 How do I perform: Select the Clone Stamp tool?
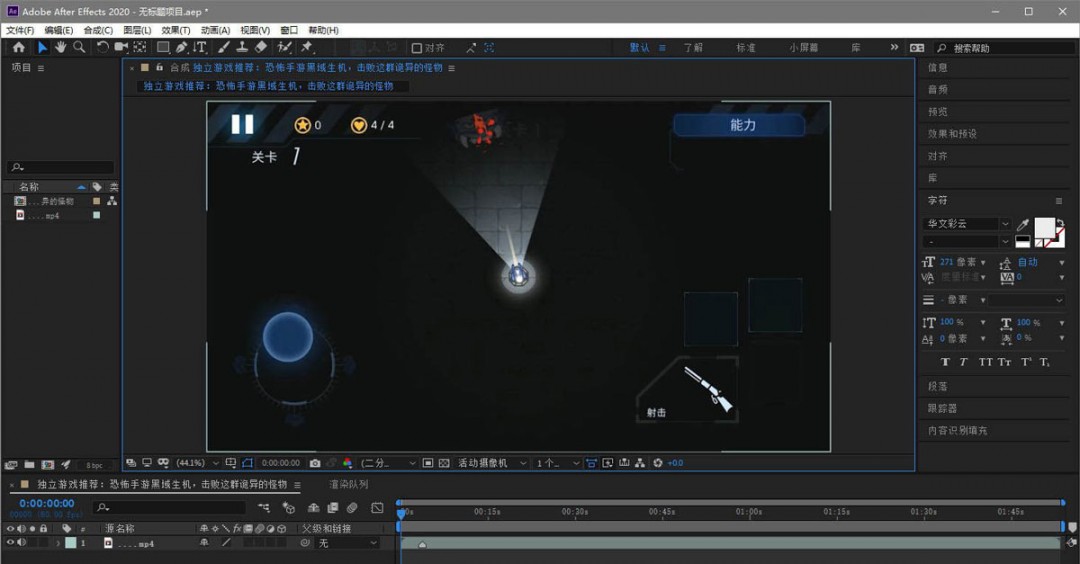[242, 47]
